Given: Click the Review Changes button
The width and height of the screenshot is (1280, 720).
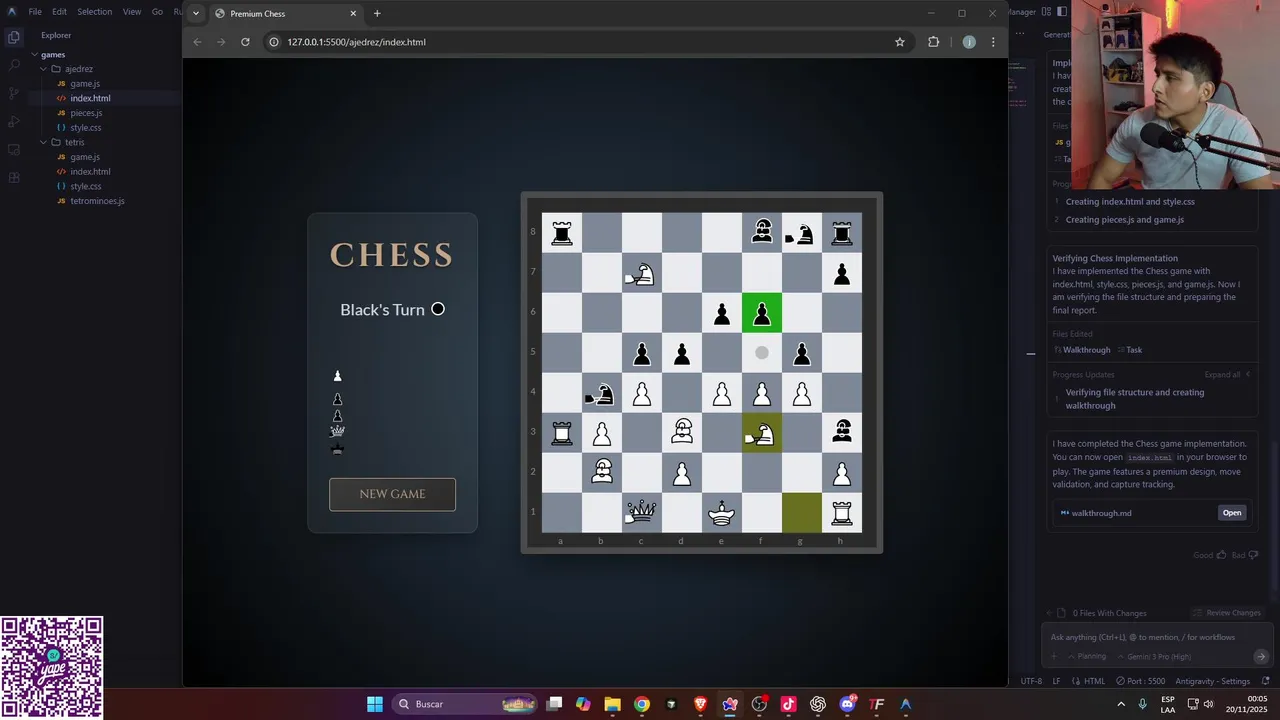Looking at the screenshot, I should (x=1227, y=613).
